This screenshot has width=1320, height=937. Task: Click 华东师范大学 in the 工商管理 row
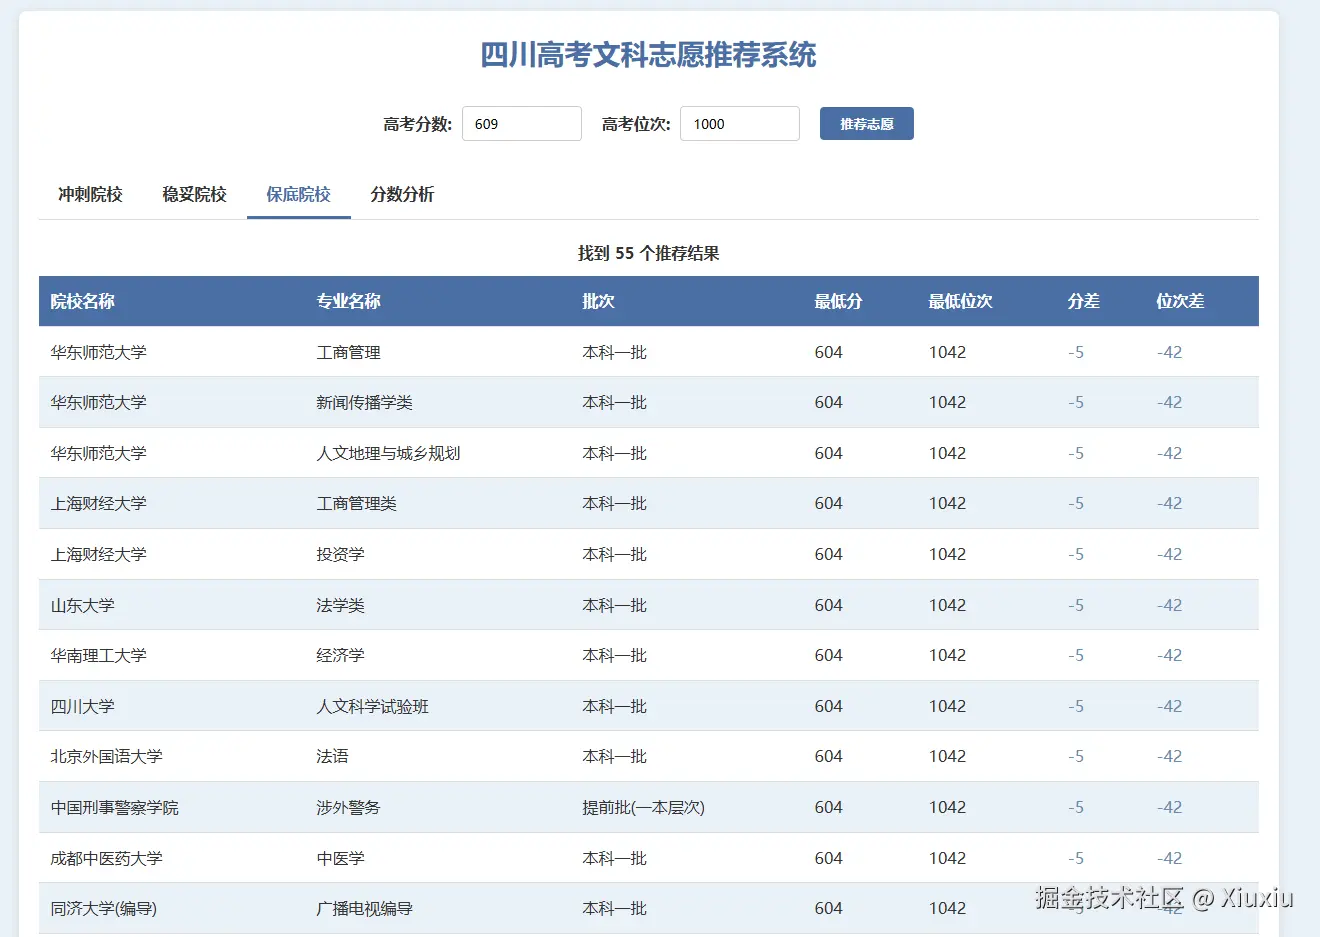[99, 352]
